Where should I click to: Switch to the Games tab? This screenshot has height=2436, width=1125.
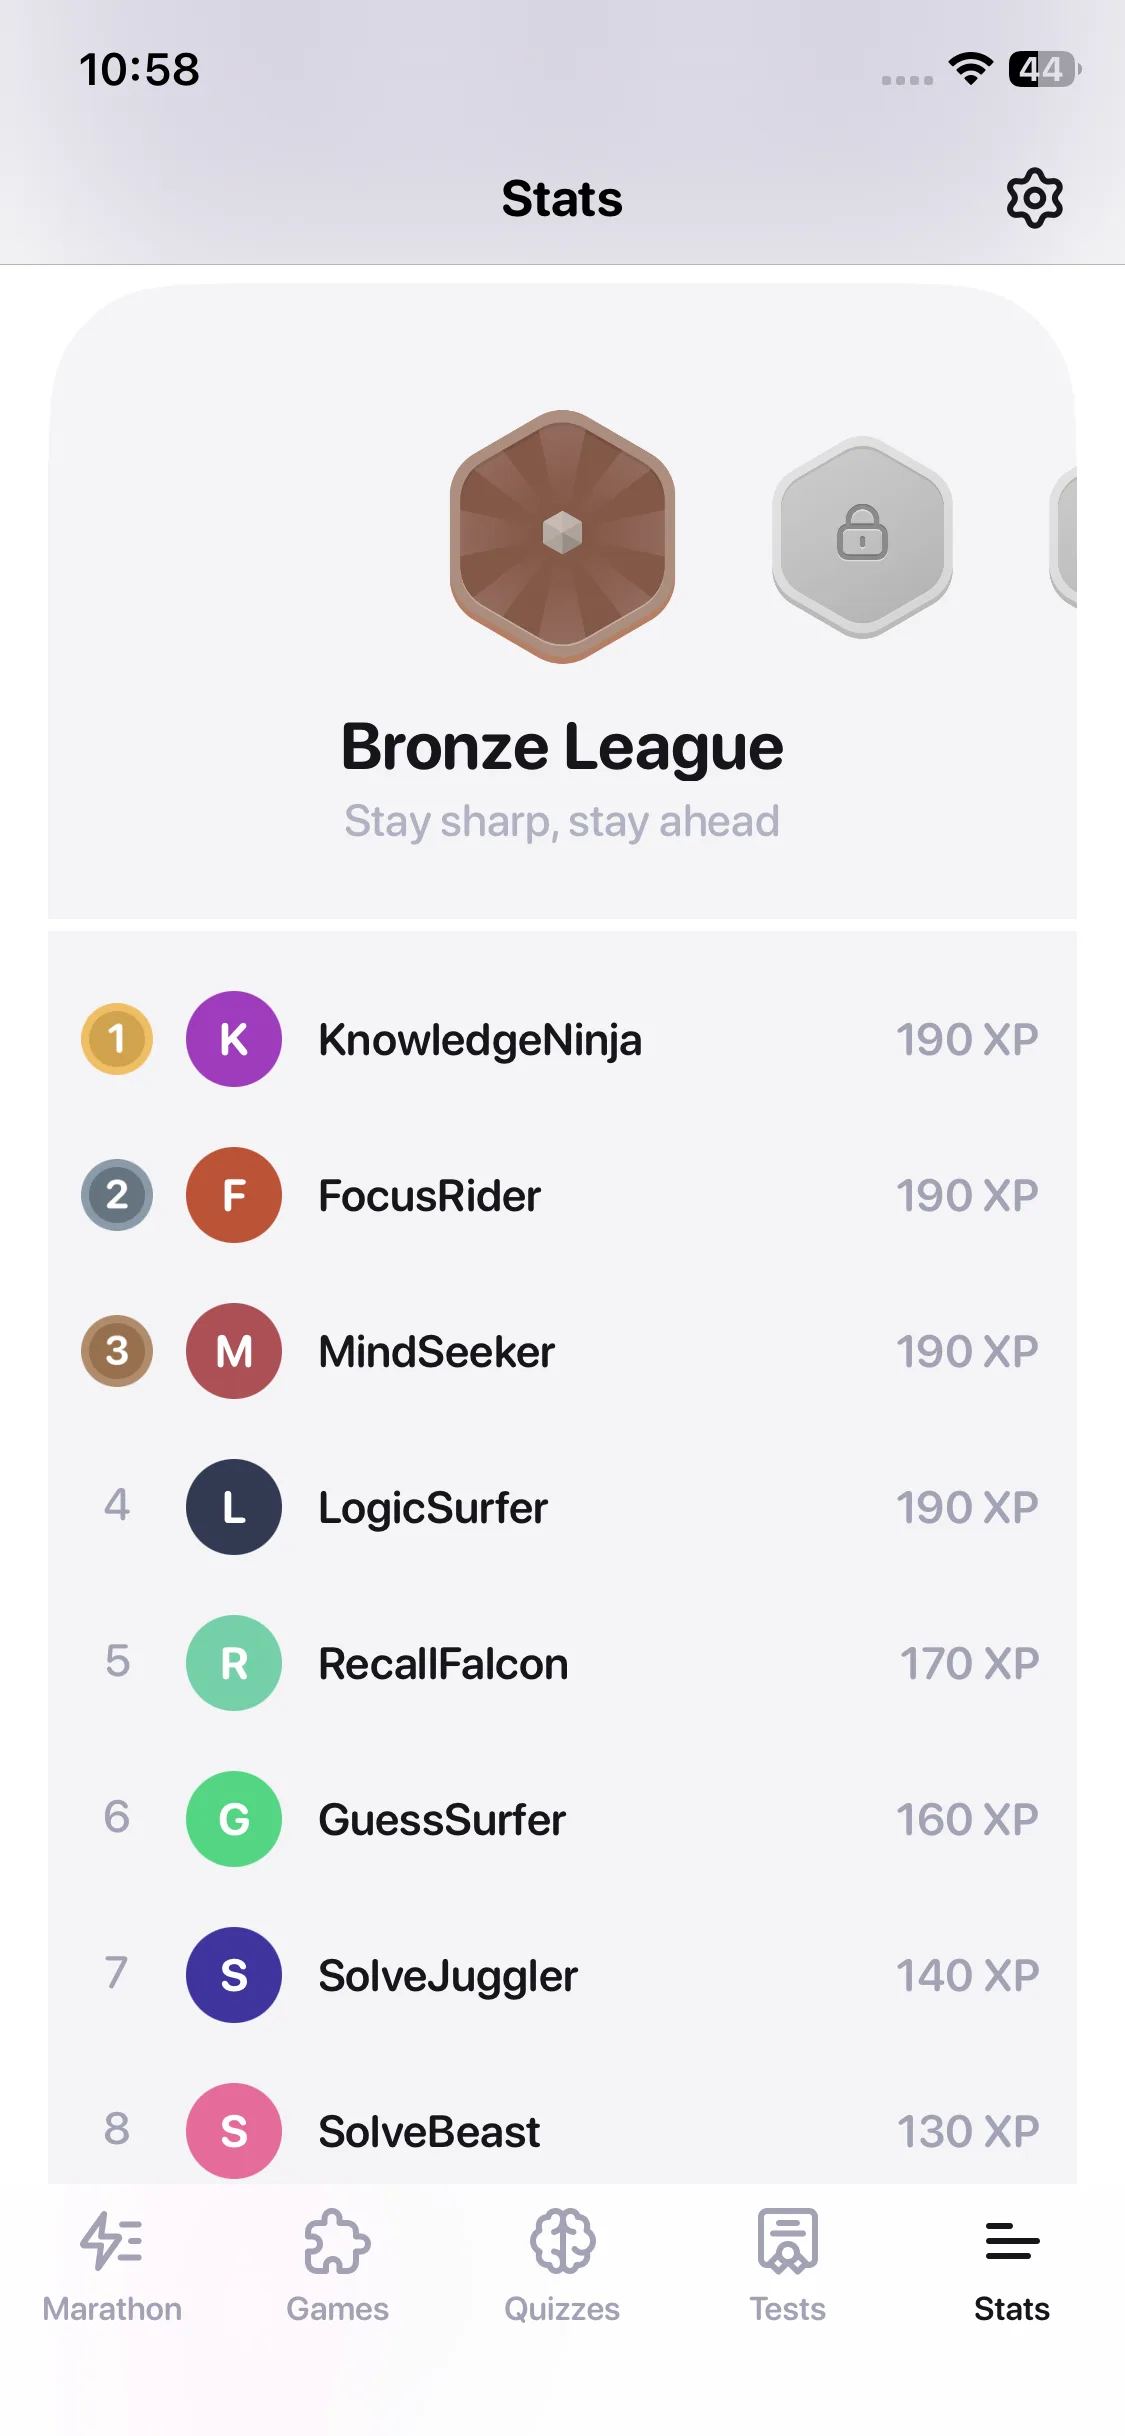(337, 2266)
